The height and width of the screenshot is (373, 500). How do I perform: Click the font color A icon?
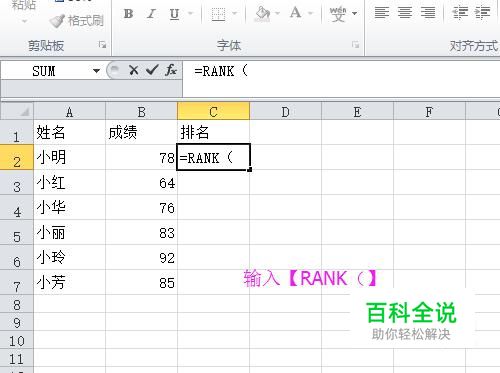pos(295,14)
